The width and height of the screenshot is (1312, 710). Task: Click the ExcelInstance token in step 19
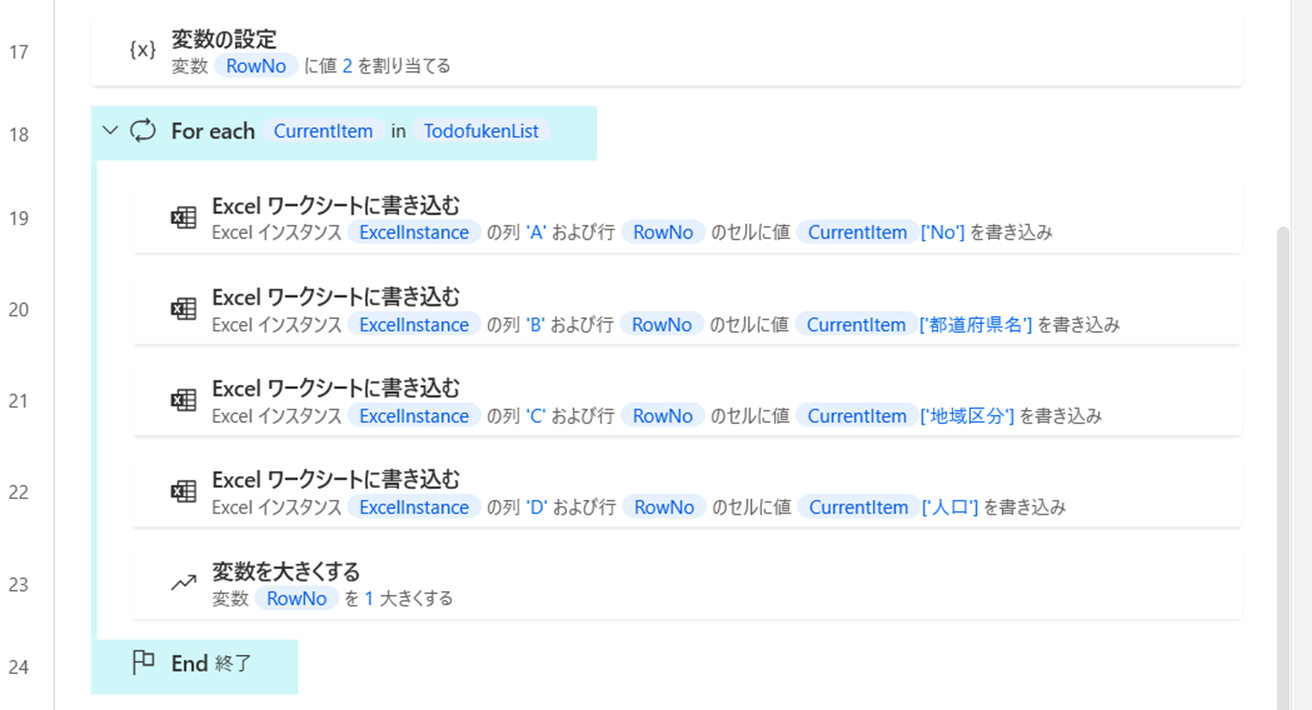414,232
